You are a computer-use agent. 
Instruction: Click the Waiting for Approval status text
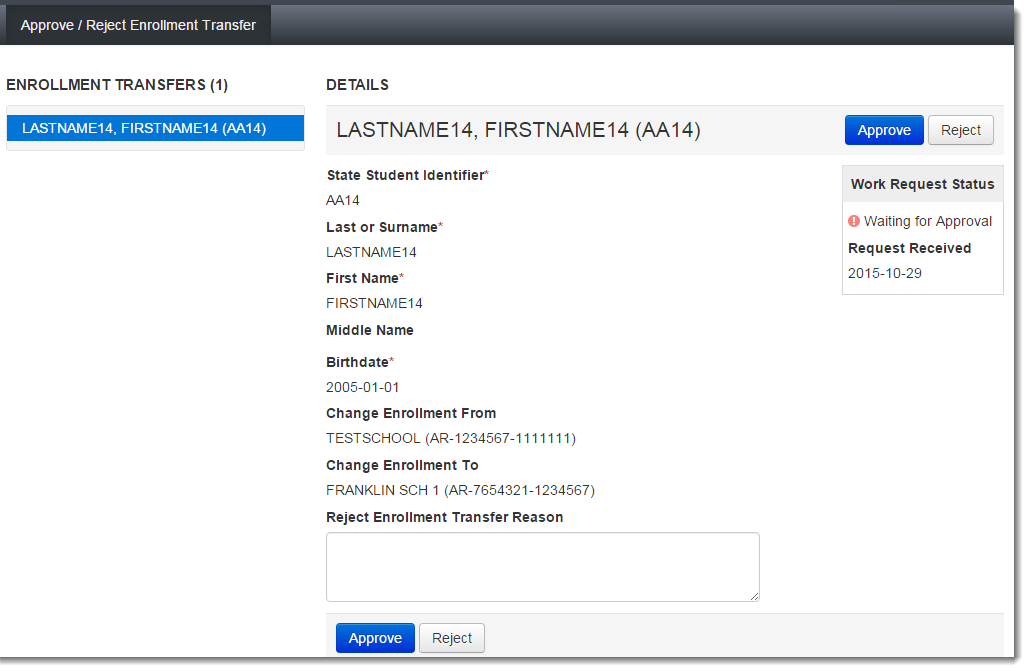[927, 221]
